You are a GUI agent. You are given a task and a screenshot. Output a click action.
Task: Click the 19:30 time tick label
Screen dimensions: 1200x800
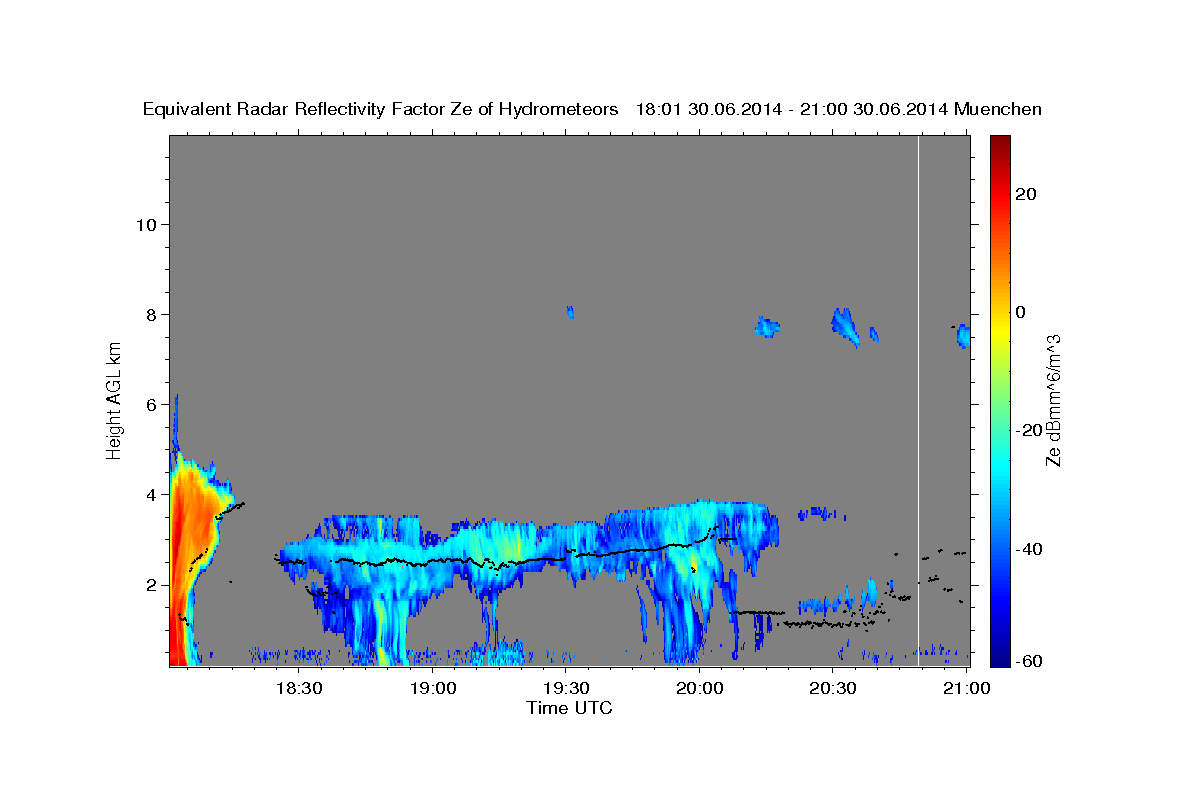click(x=566, y=688)
